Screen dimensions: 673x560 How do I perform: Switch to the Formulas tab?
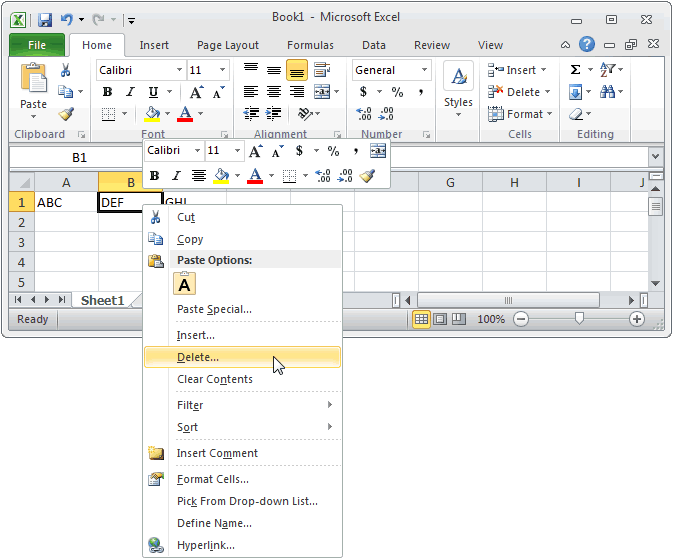pyautogui.click(x=310, y=45)
